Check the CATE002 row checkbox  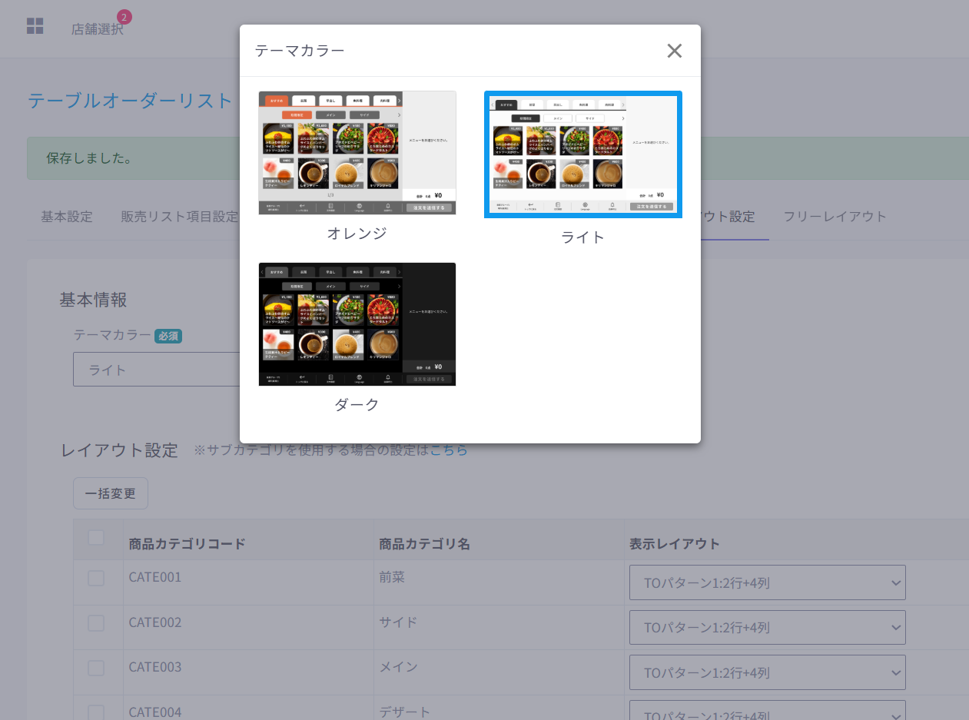(x=96, y=623)
